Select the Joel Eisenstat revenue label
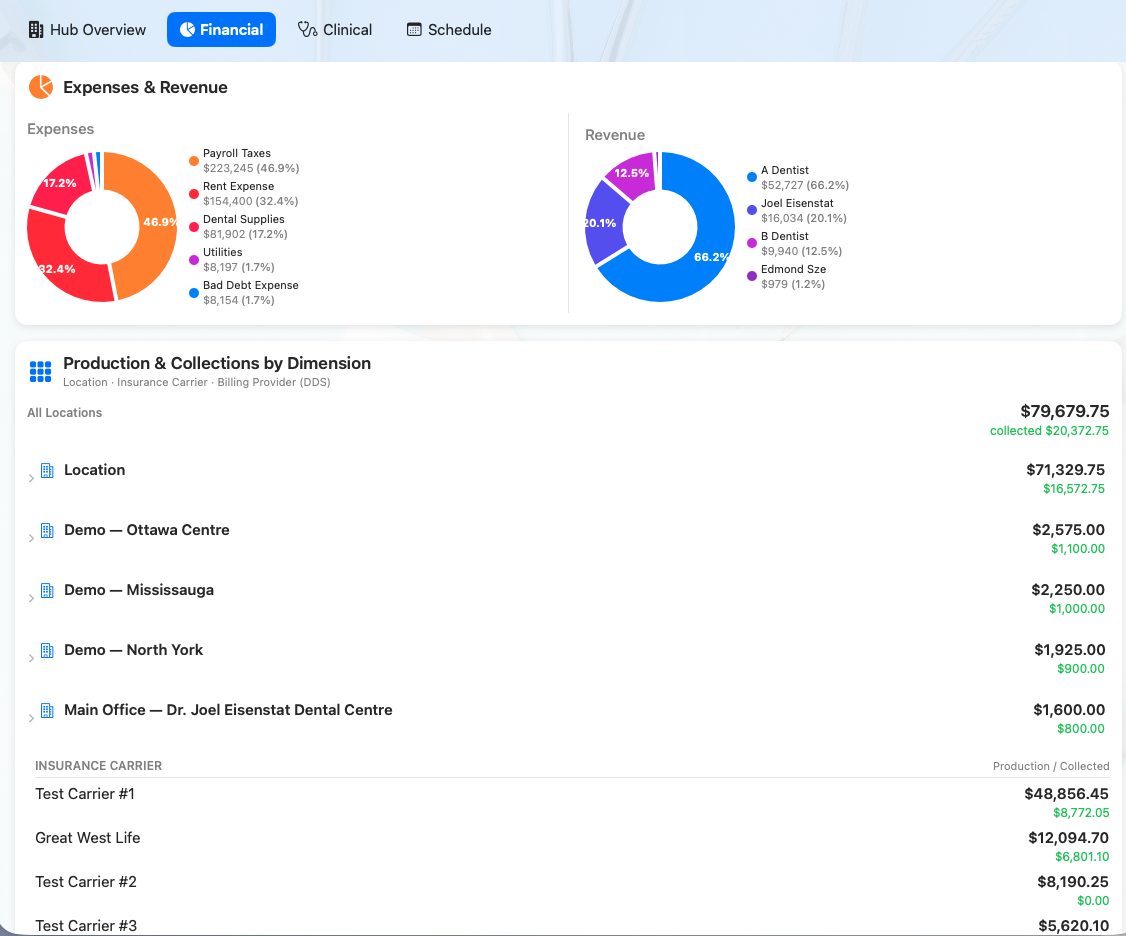 (797, 203)
